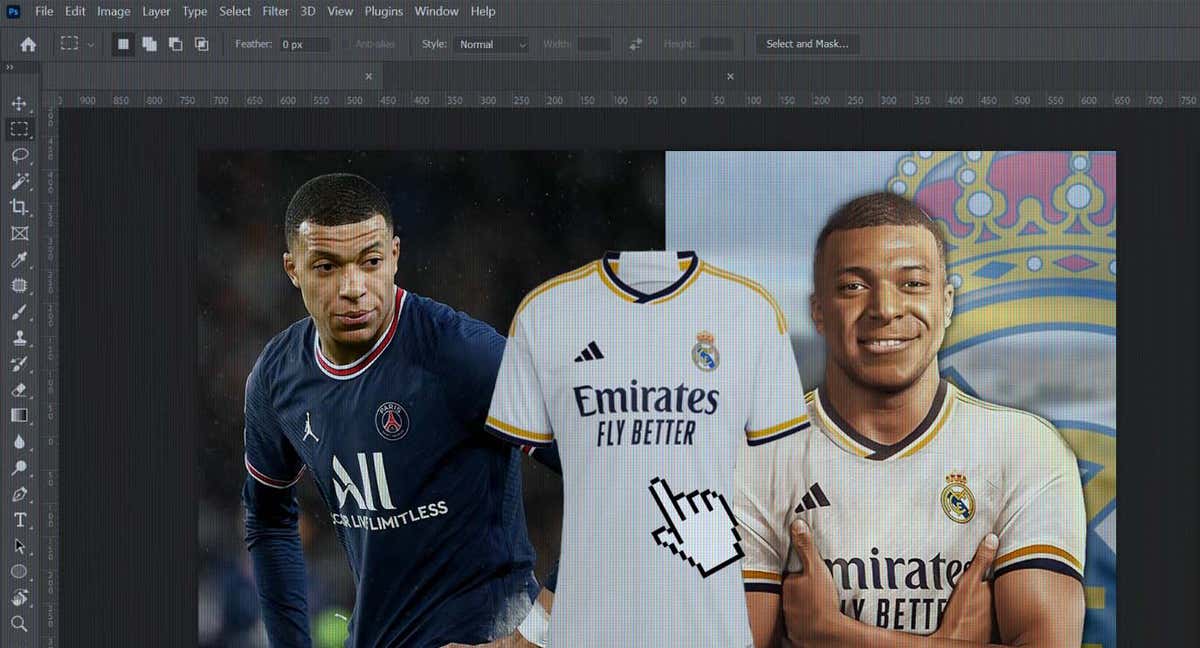Select the Frame tool

click(19, 233)
